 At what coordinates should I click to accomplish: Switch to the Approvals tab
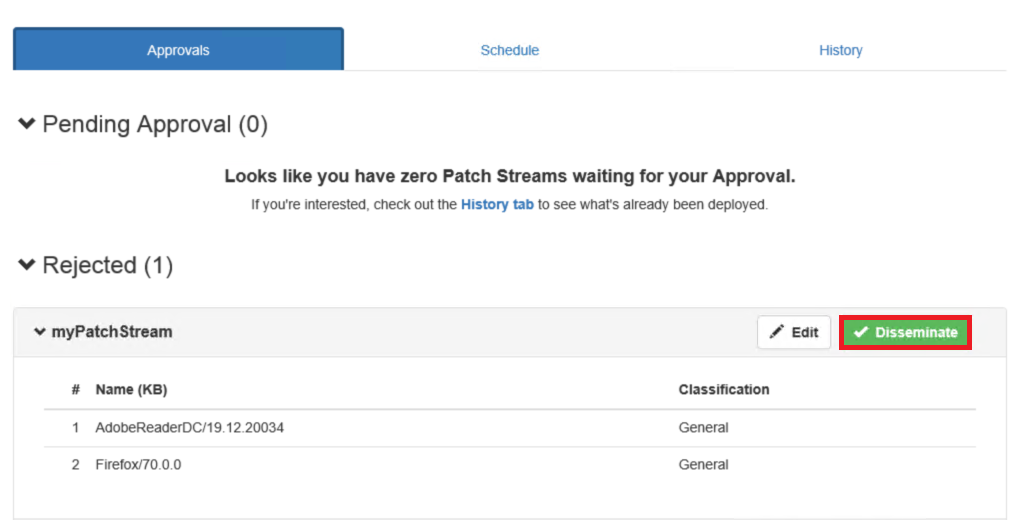(178, 50)
